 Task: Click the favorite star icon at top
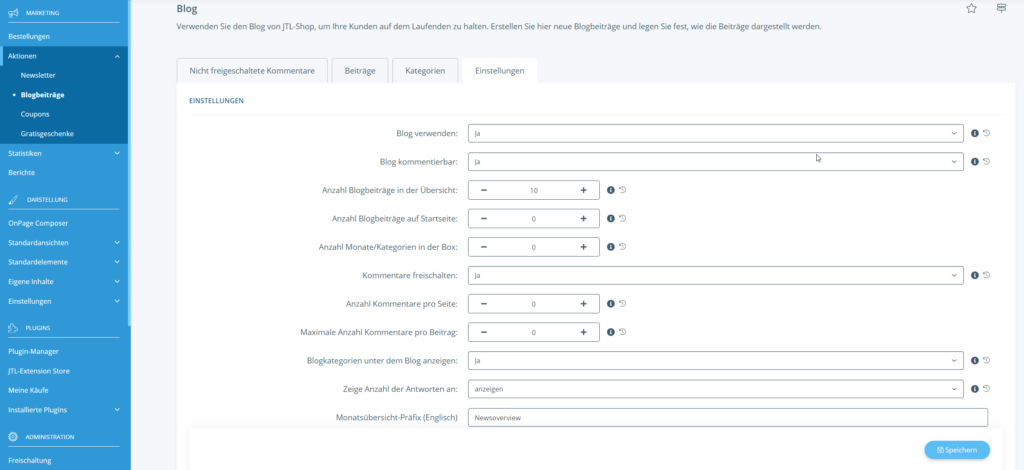[x=971, y=8]
